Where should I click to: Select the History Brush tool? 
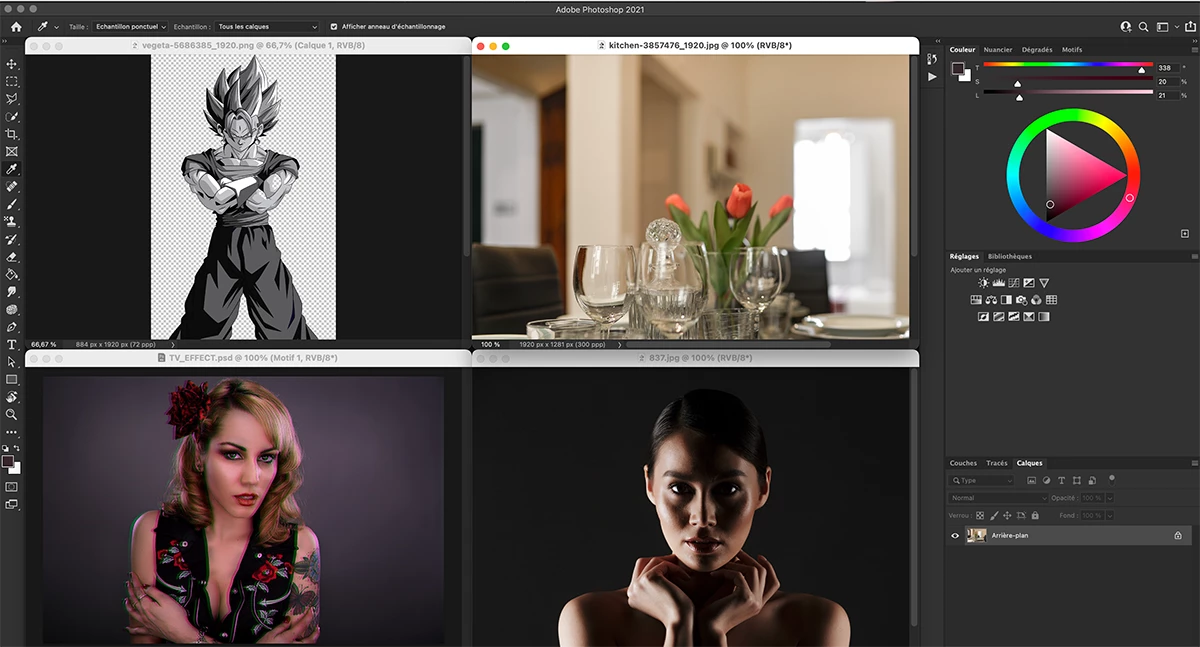click(12, 239)
